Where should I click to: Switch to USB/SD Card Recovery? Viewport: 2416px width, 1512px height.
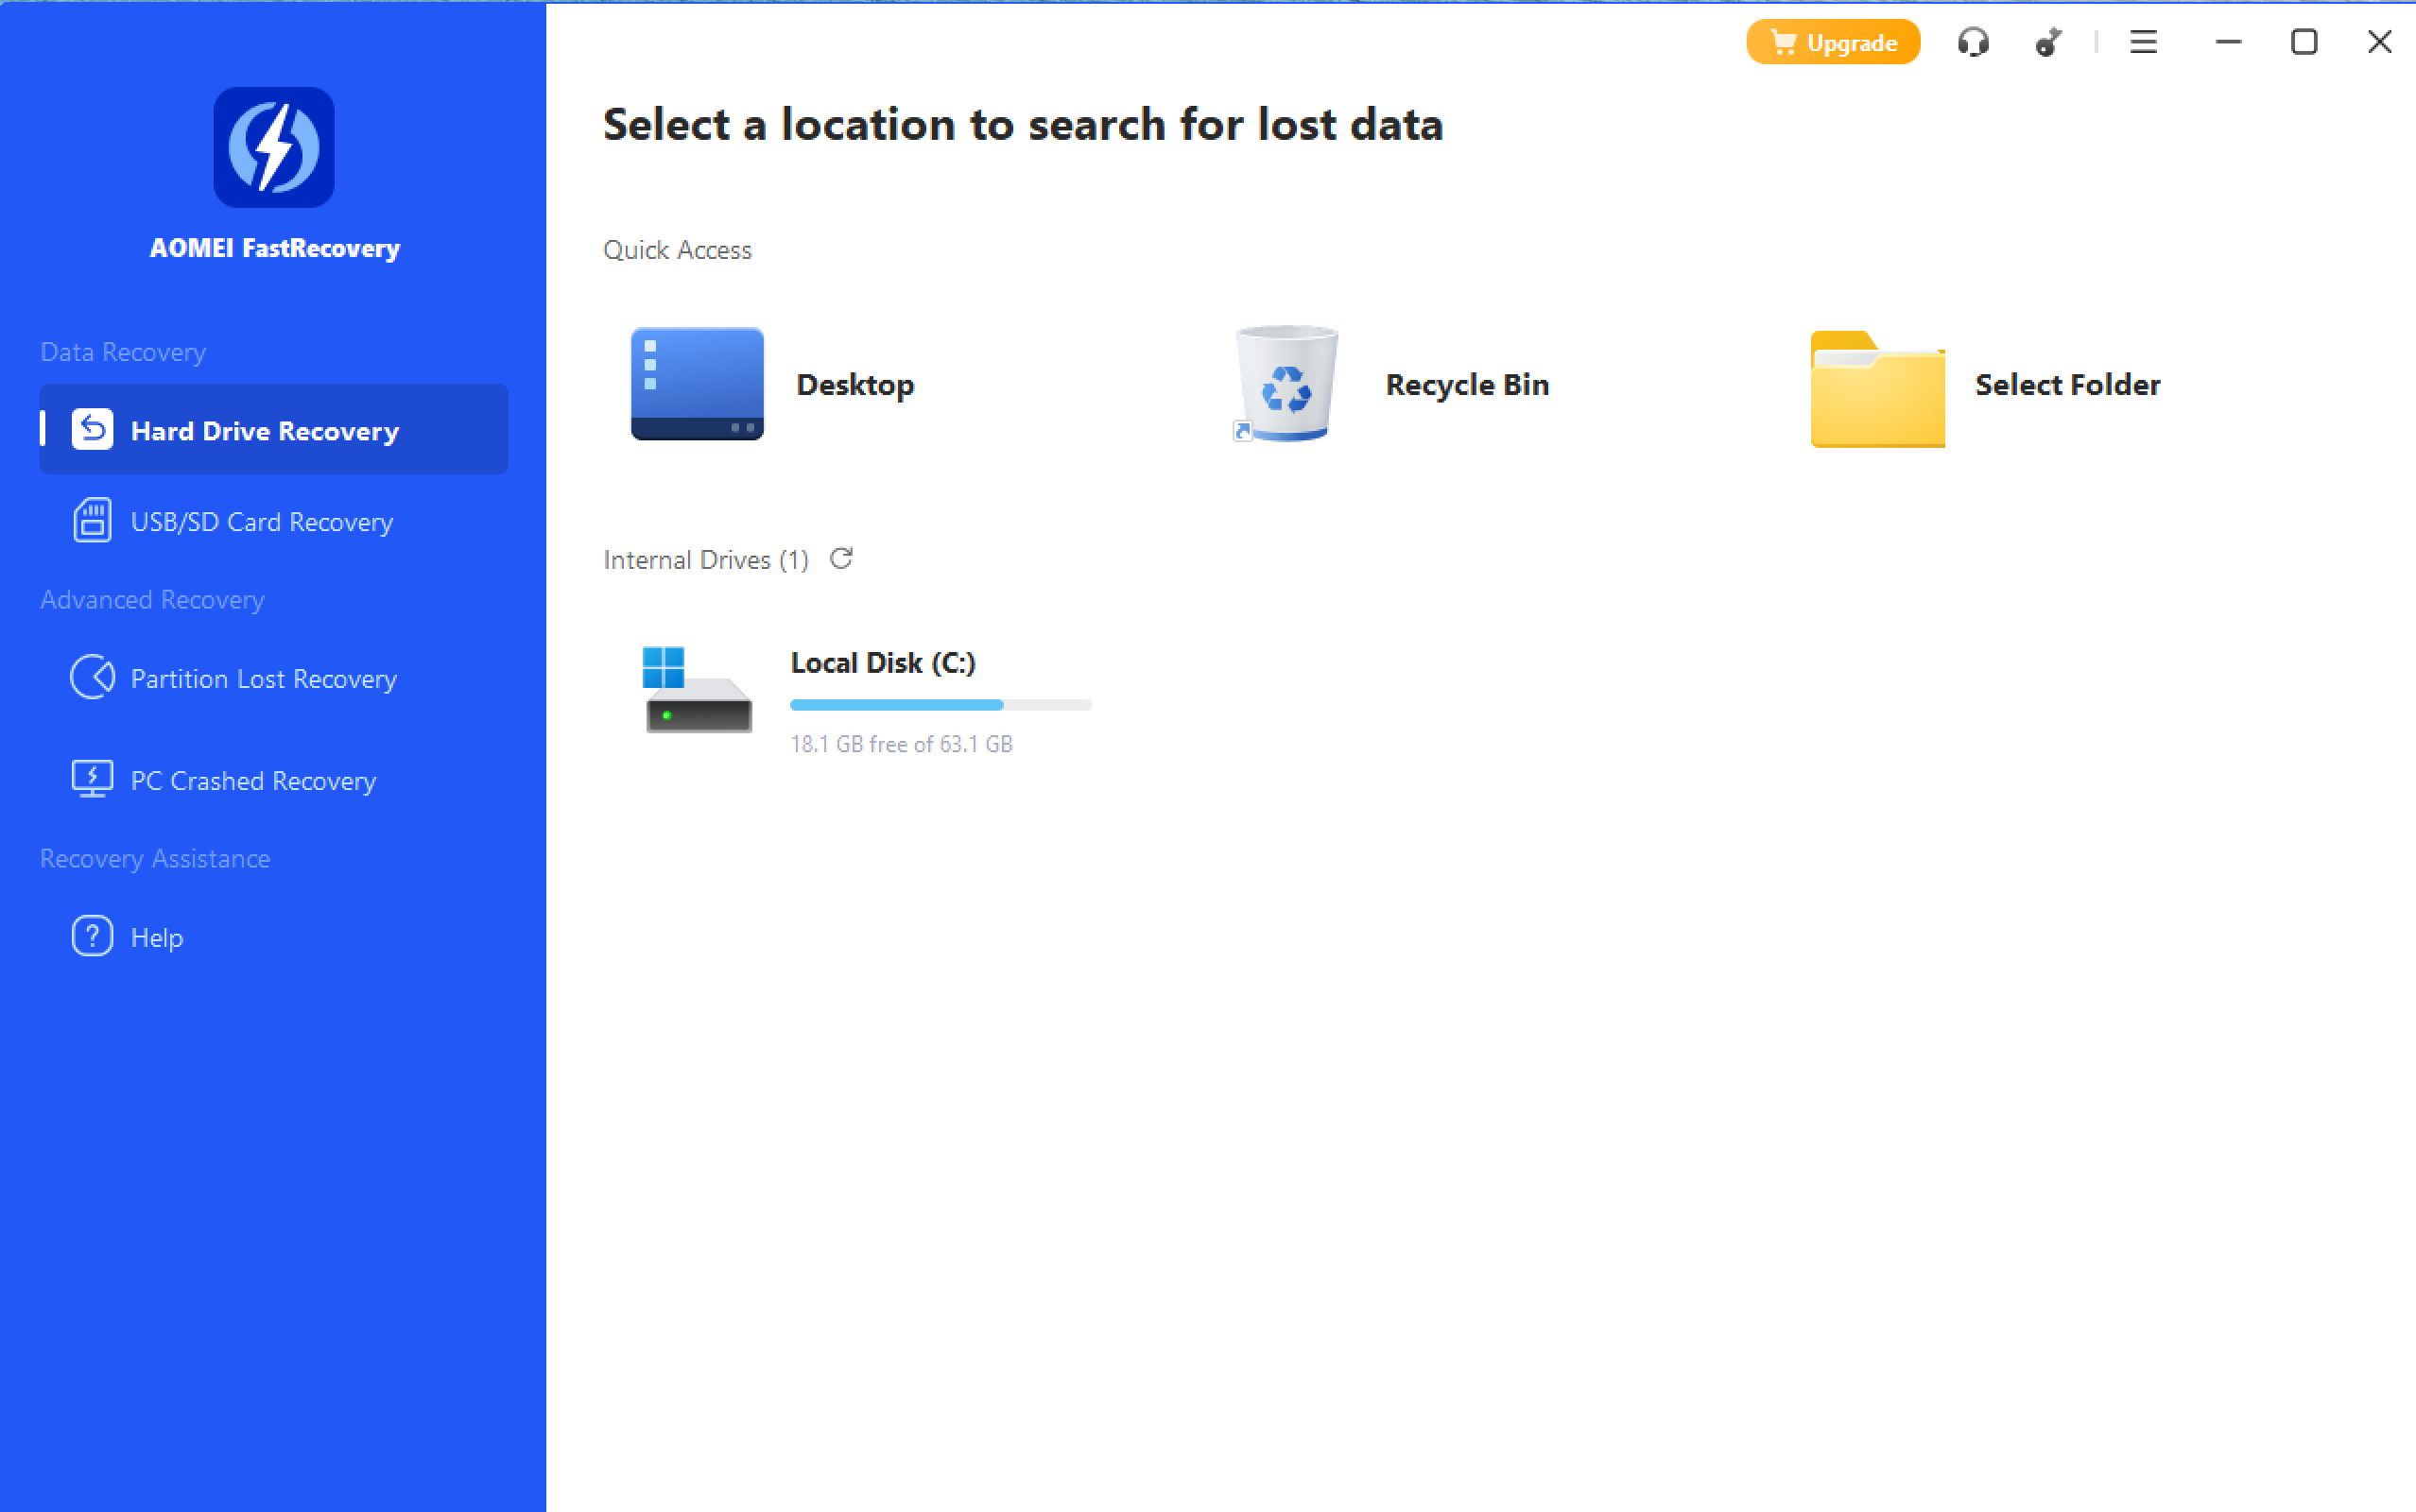(262, 521)
